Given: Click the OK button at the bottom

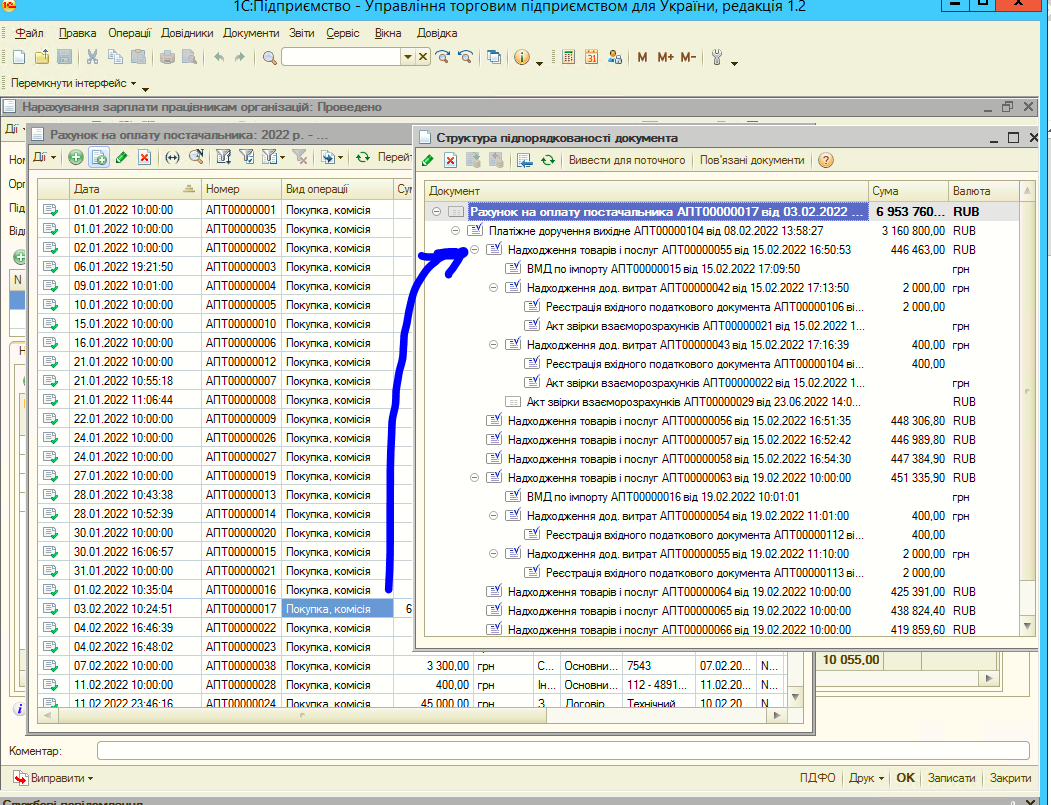Looking at the screenshot, I should [x=905, y=778].
